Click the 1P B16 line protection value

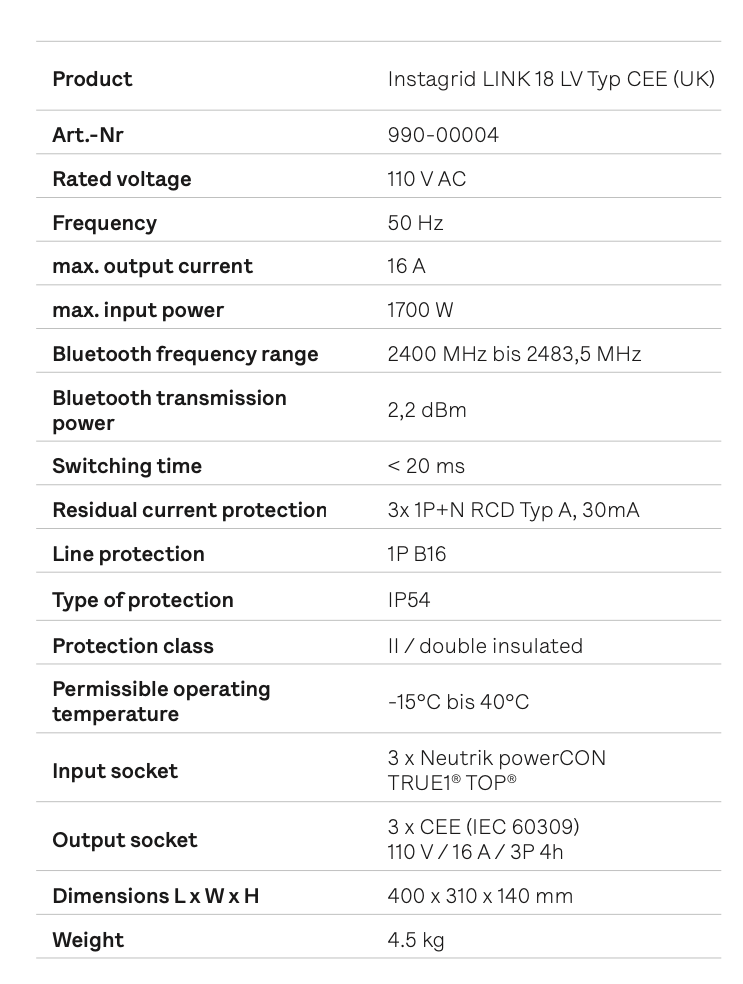pos(417,554)
